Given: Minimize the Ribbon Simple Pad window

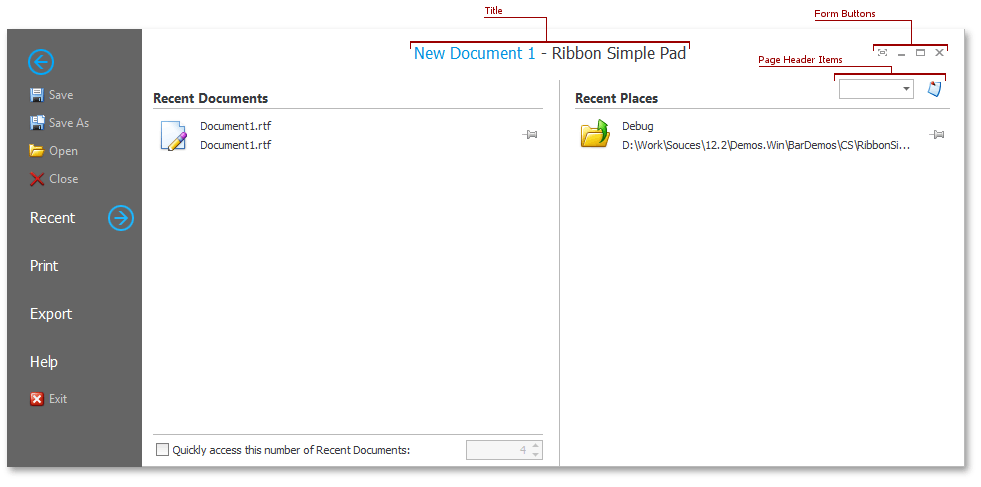Looking at the screenshot, I should point(902,53).
